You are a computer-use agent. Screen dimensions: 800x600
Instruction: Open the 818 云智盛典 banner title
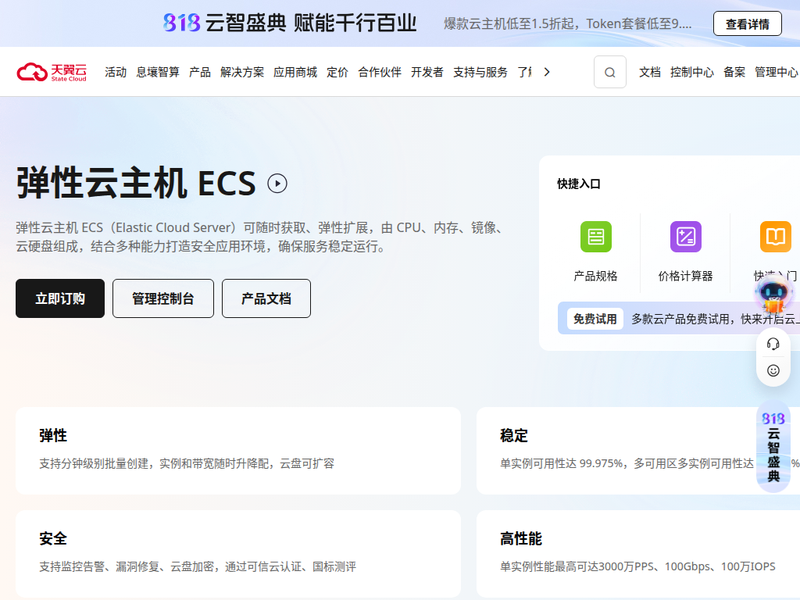click(x=290, y=23)
